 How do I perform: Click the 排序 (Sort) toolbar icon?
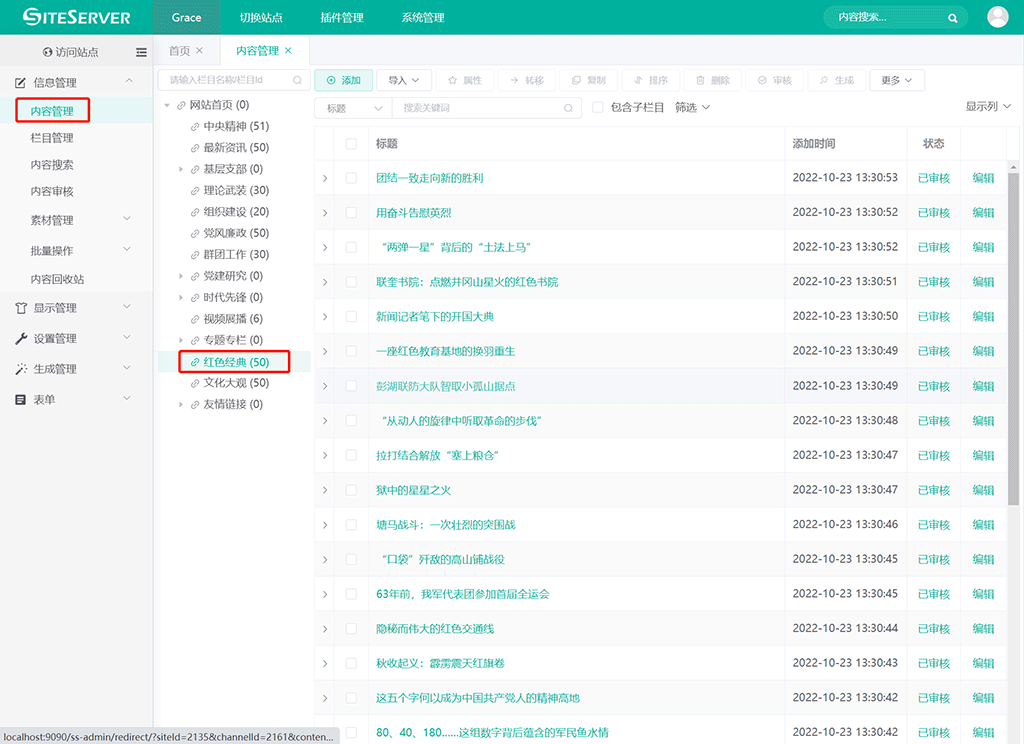click(651, 79)
